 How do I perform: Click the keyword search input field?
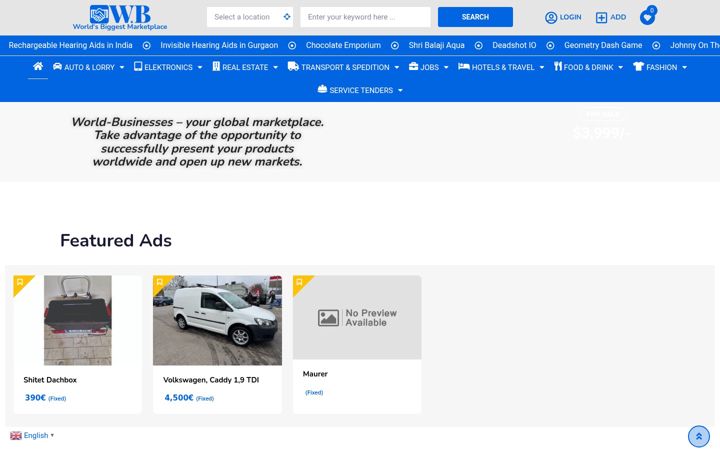366,17
